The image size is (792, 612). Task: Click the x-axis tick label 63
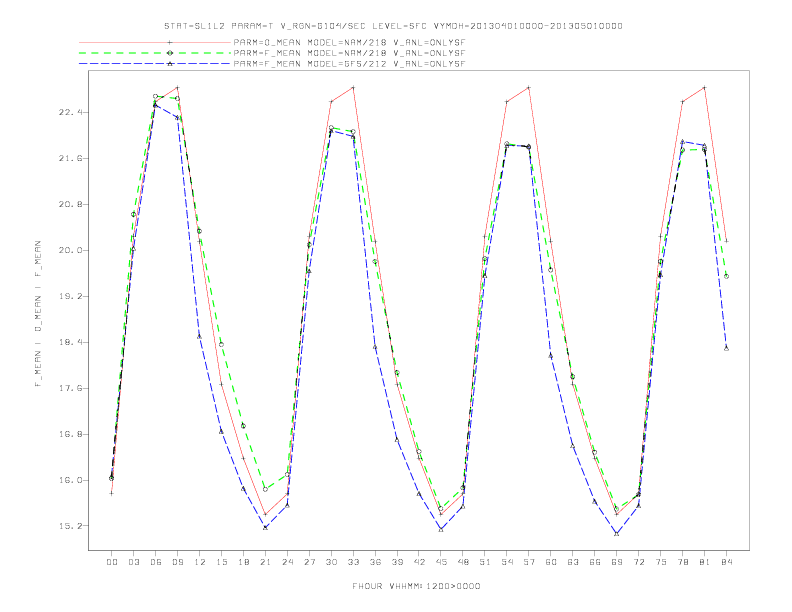573,562
